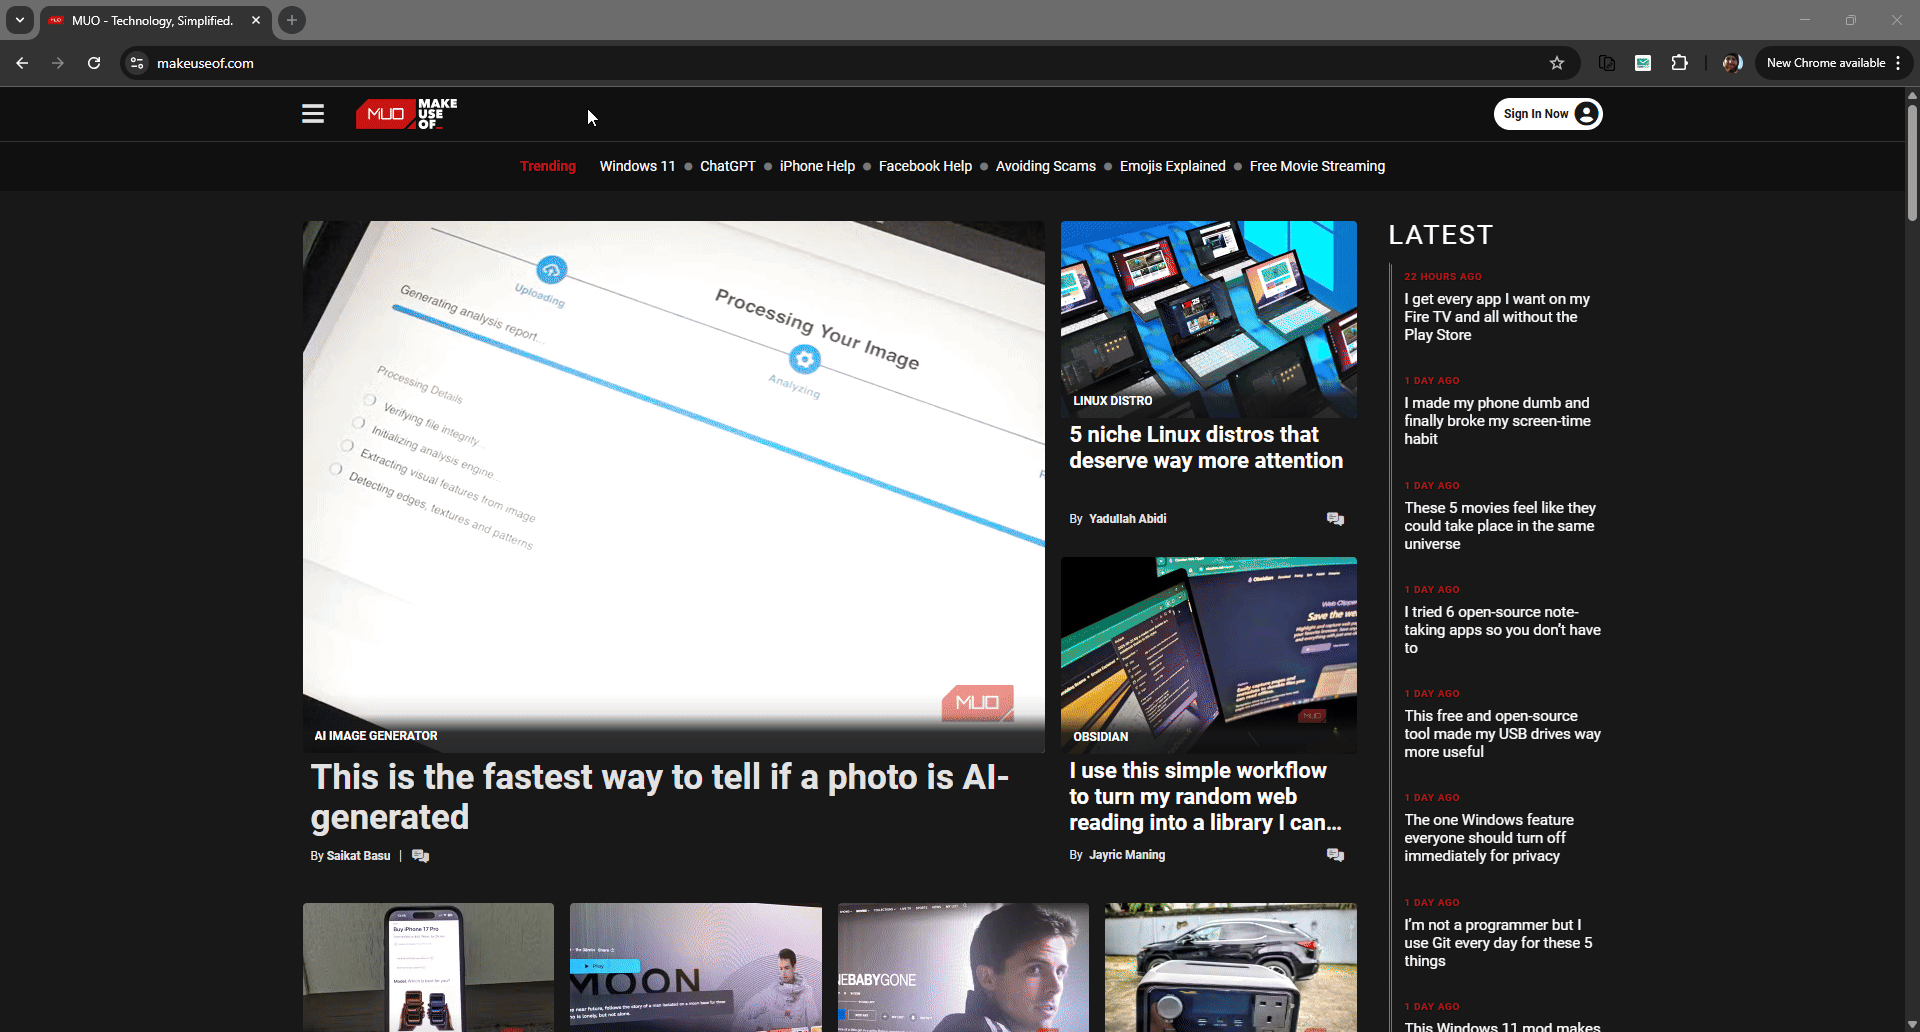Screen dimensions: 1920x1032
Task: Select the Avoiding Scams trending topic
Action: tap(1046, 166)
